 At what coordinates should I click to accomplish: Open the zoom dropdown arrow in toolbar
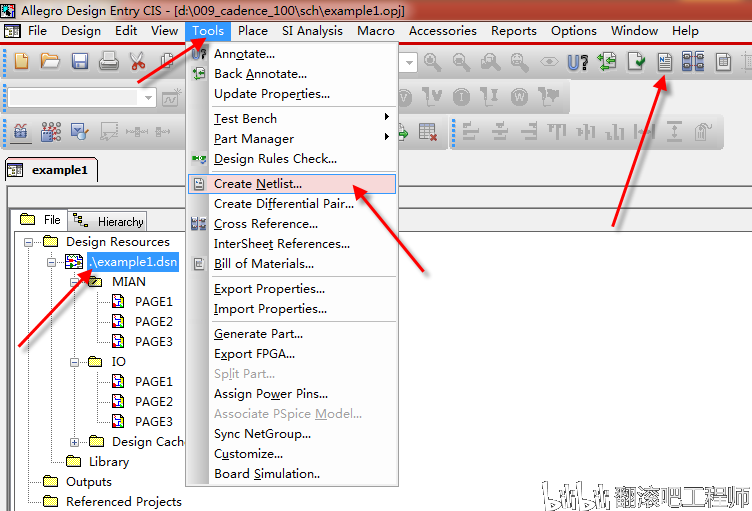click(409, 62)
